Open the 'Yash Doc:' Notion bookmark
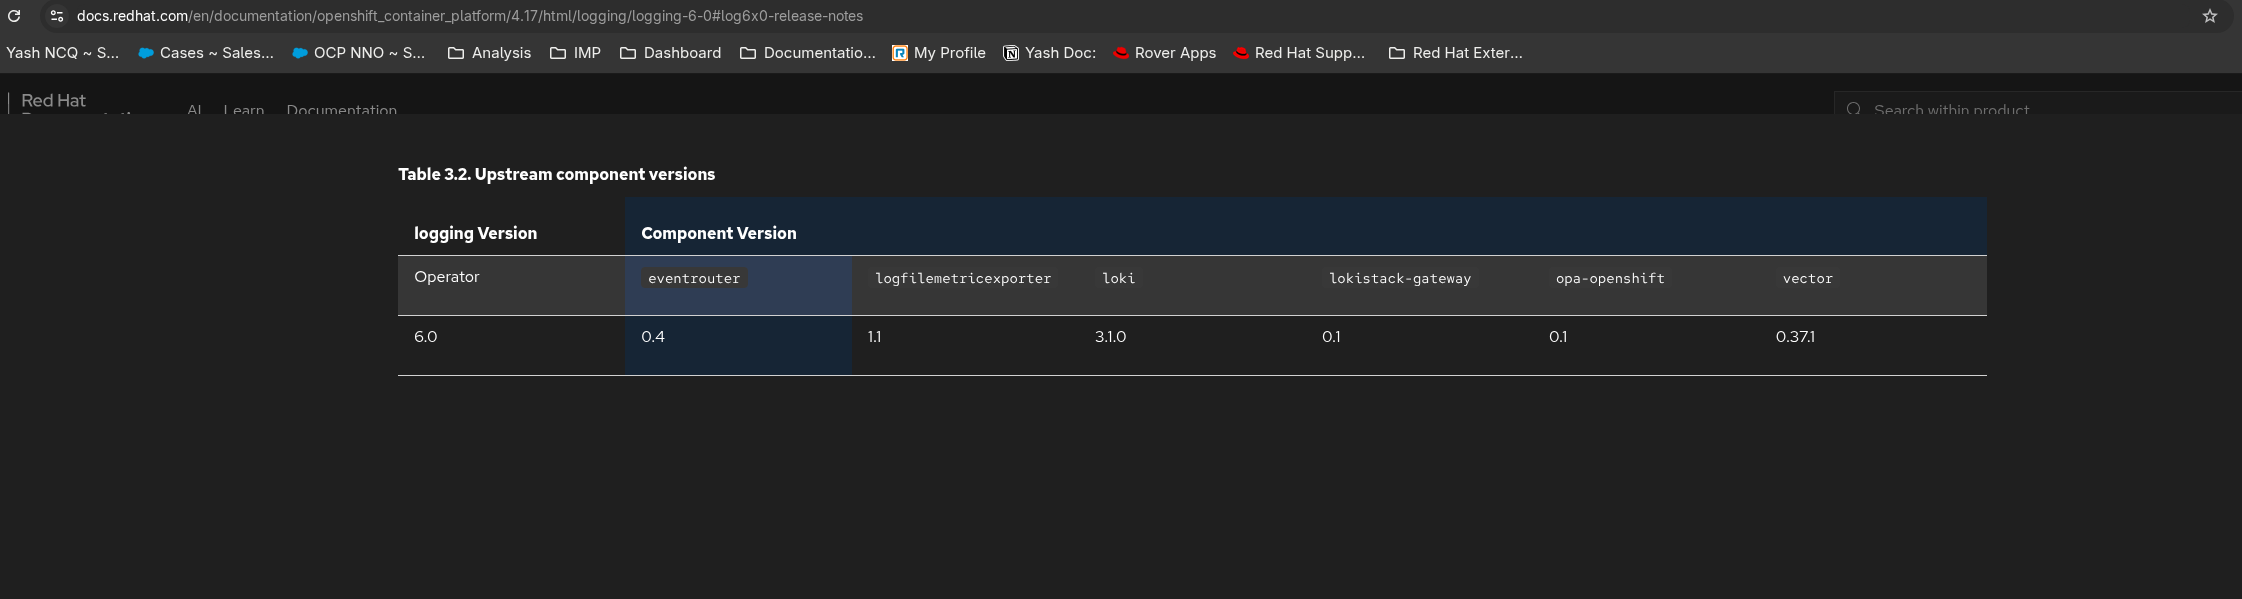Viewport: 2242px width, 599px height. pos(1050,53)
